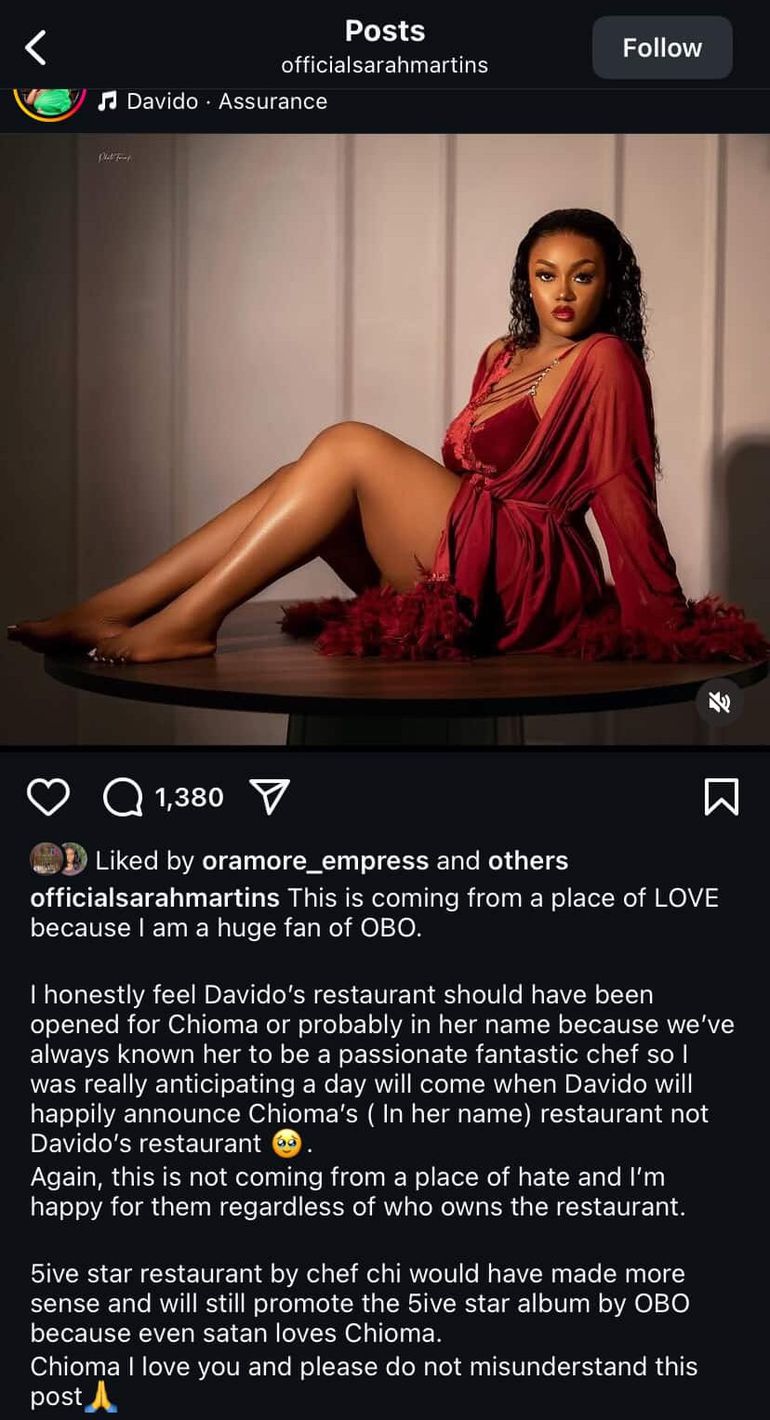View the oramore_empress profile from likes

[x=315, y=860]
